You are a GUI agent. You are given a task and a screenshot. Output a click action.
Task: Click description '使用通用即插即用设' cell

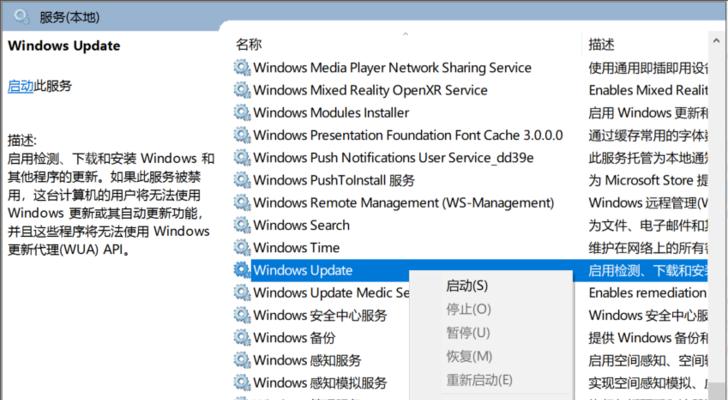(648, 68)
